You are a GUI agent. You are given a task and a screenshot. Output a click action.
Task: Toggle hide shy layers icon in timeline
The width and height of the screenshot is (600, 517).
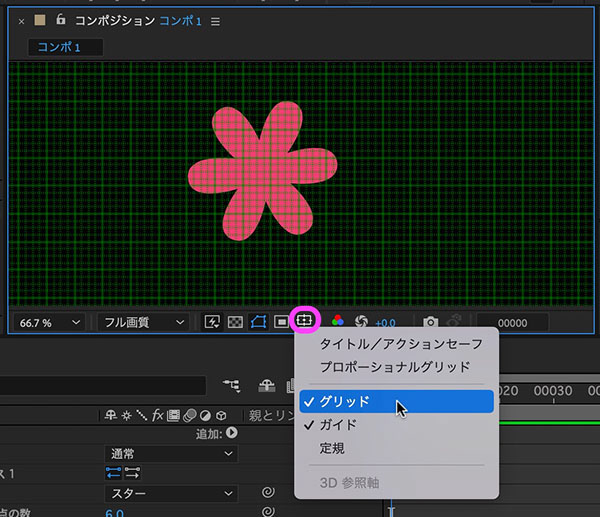pyautogui.click(x=267, y=386)
